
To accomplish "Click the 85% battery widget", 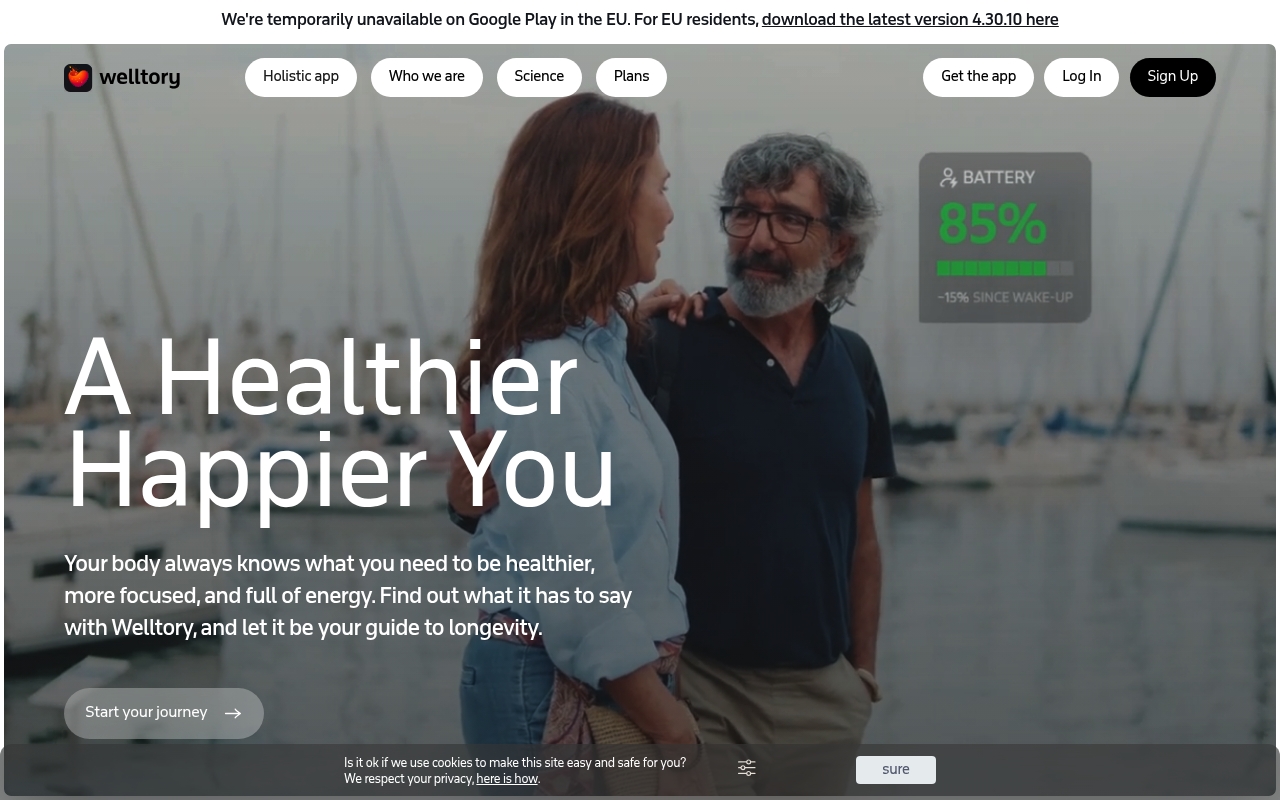I will [1005, 237].
